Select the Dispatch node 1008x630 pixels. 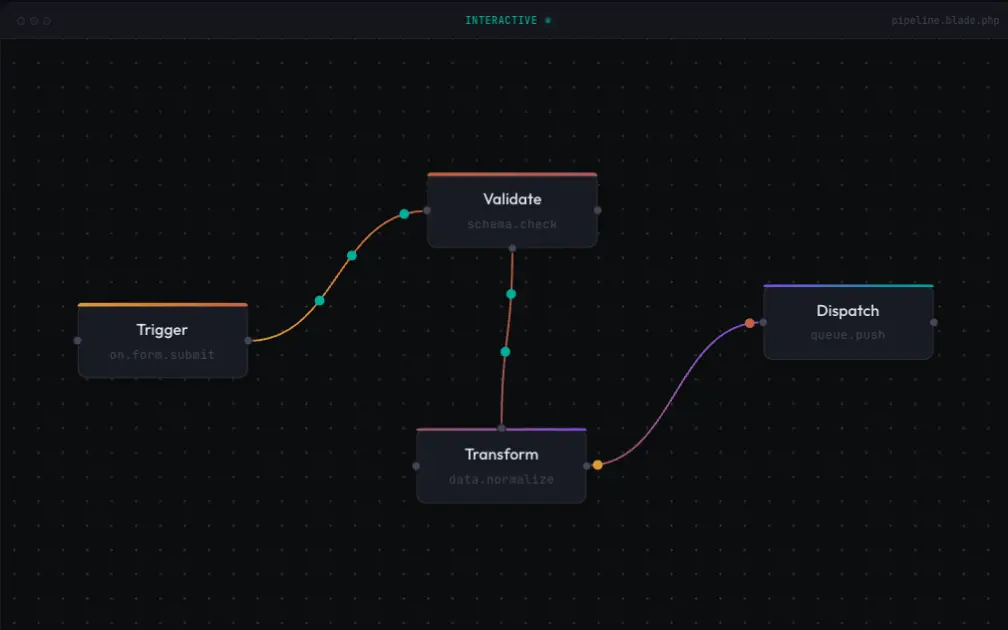tap(848, 322)
